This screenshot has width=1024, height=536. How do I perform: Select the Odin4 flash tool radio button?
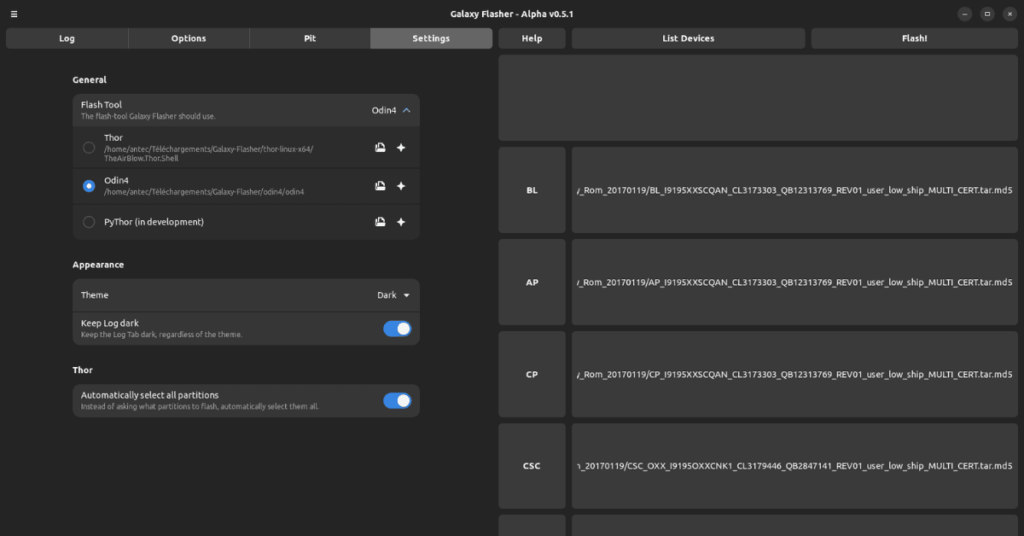[x=89, y=186]
